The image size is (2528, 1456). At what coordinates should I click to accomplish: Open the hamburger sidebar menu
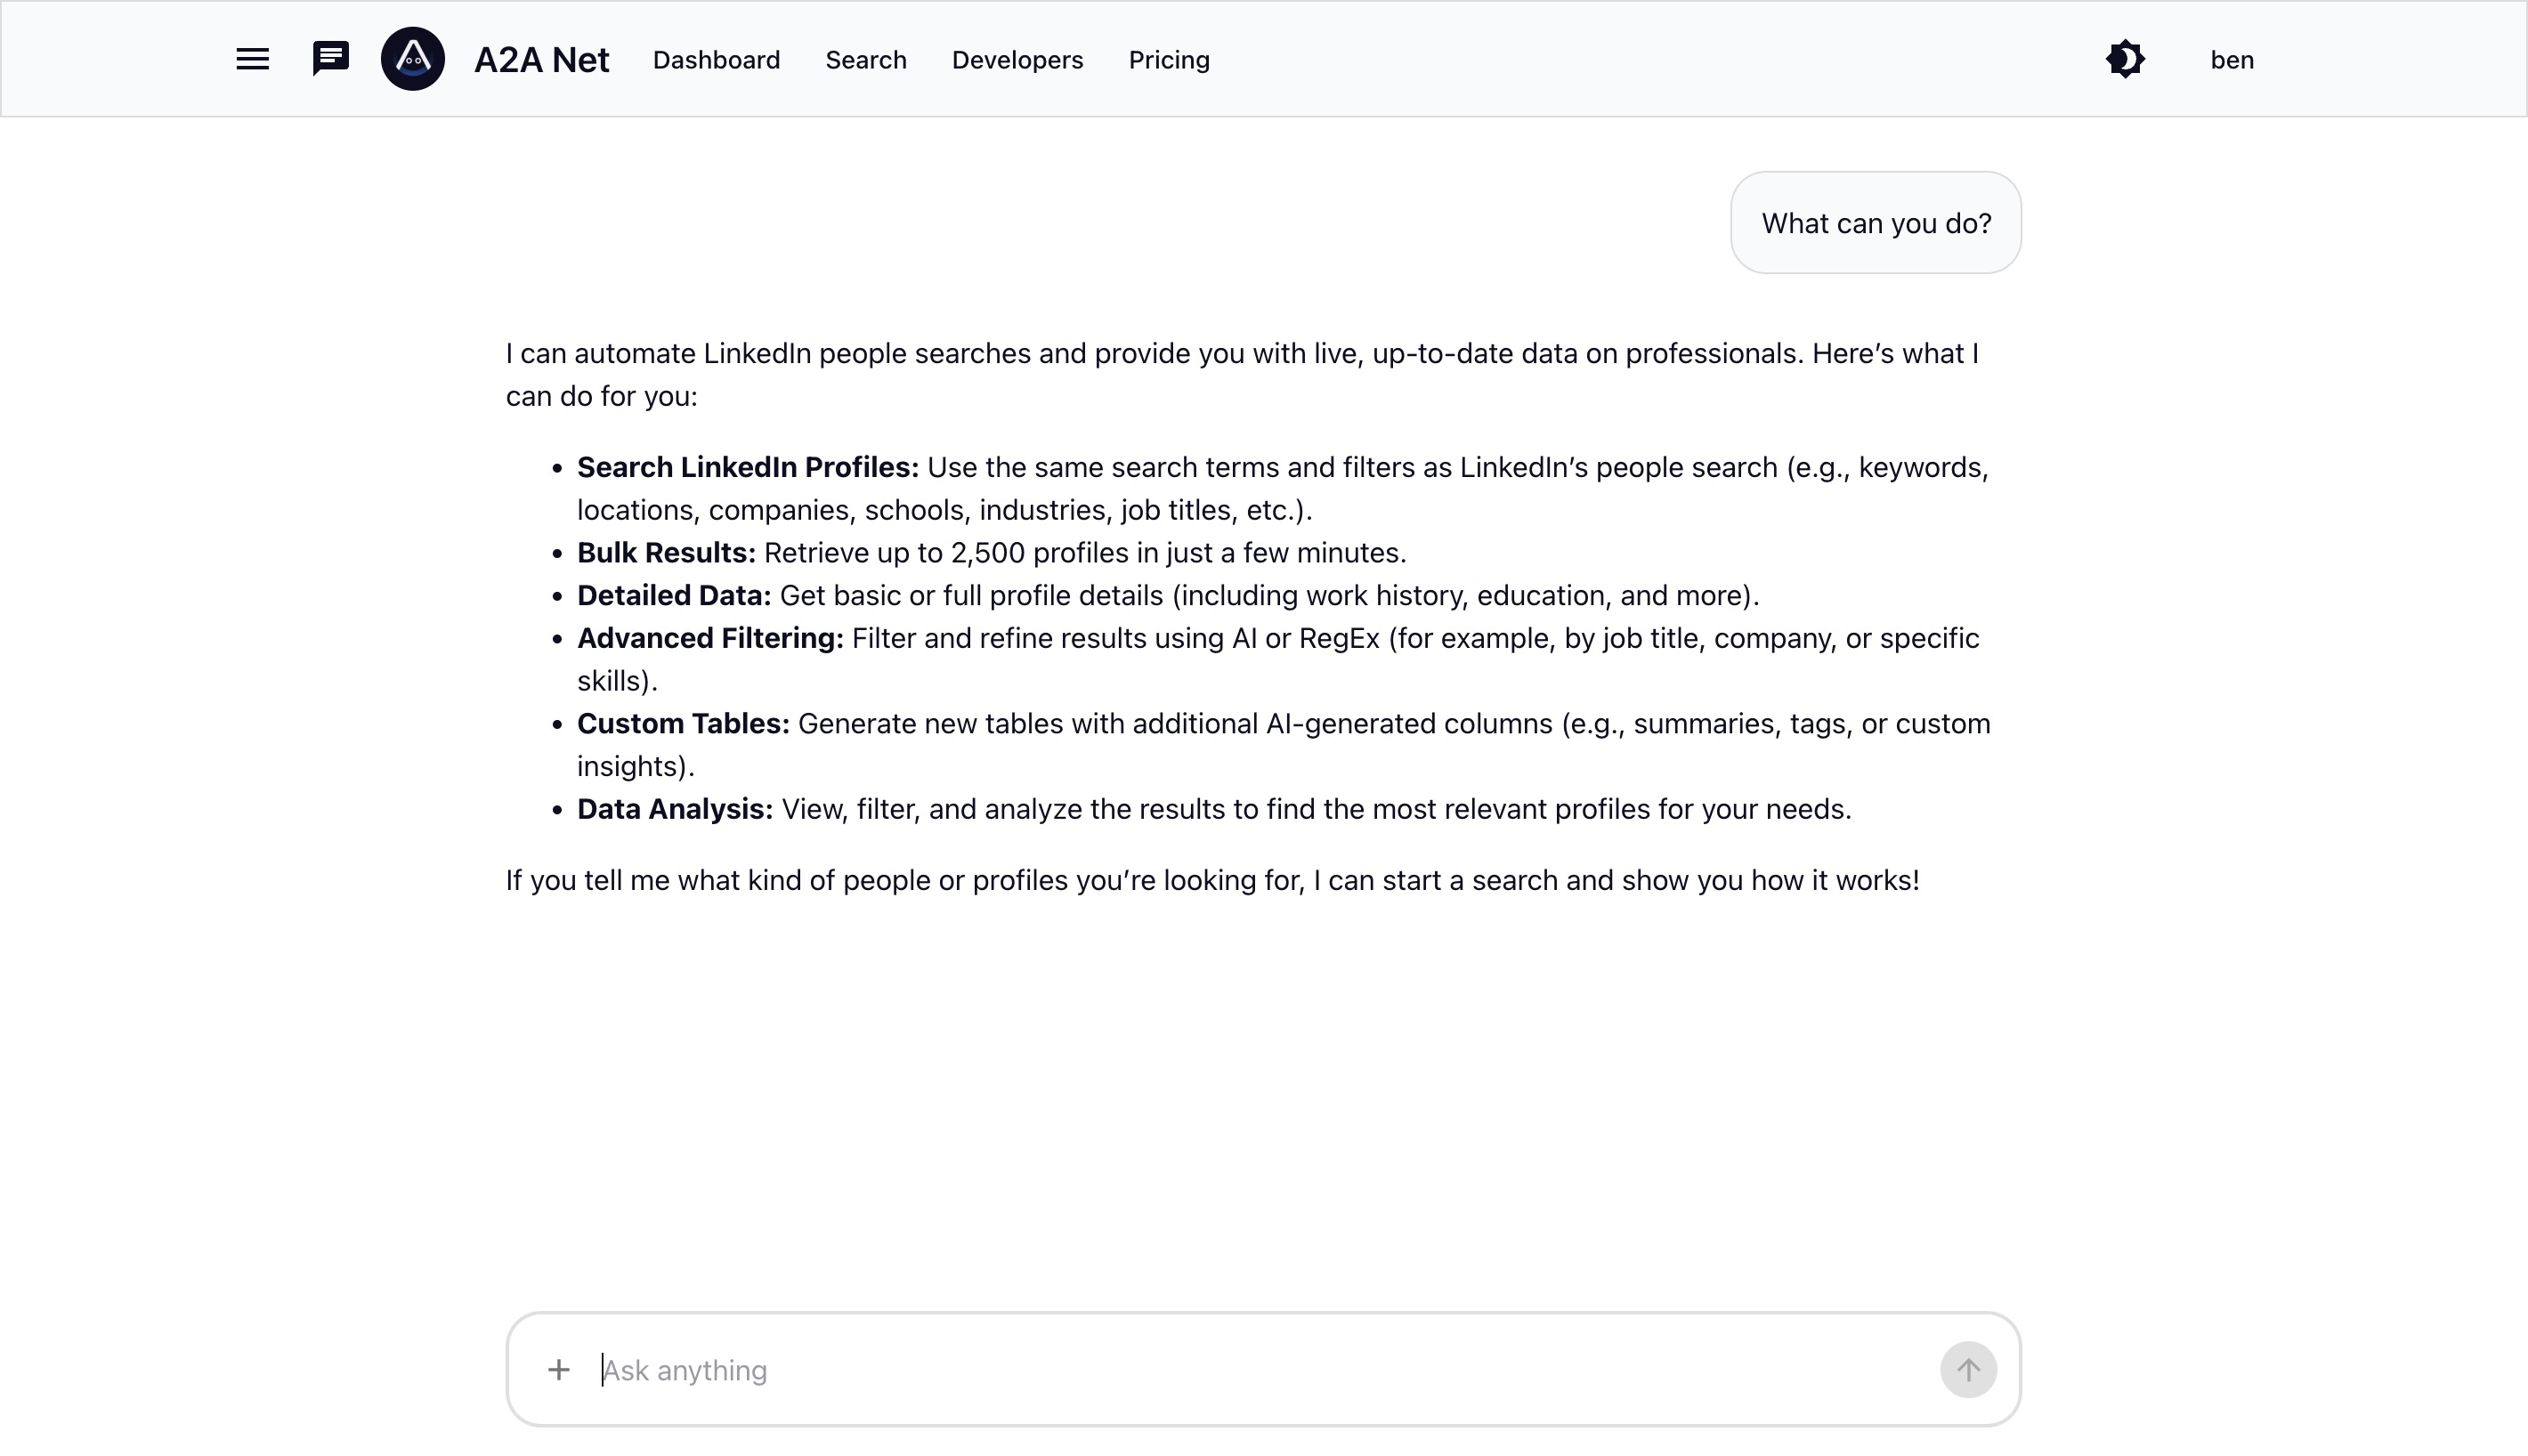[252, 60]
